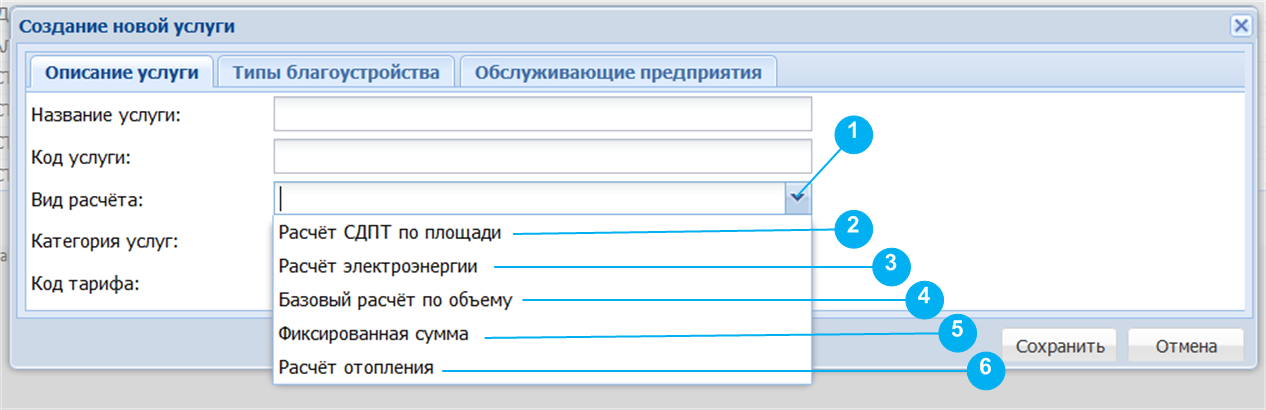1266x410 pixels.
Task: Select Расчёт СДПТ по площади option
Action: (x=541, y=233)
